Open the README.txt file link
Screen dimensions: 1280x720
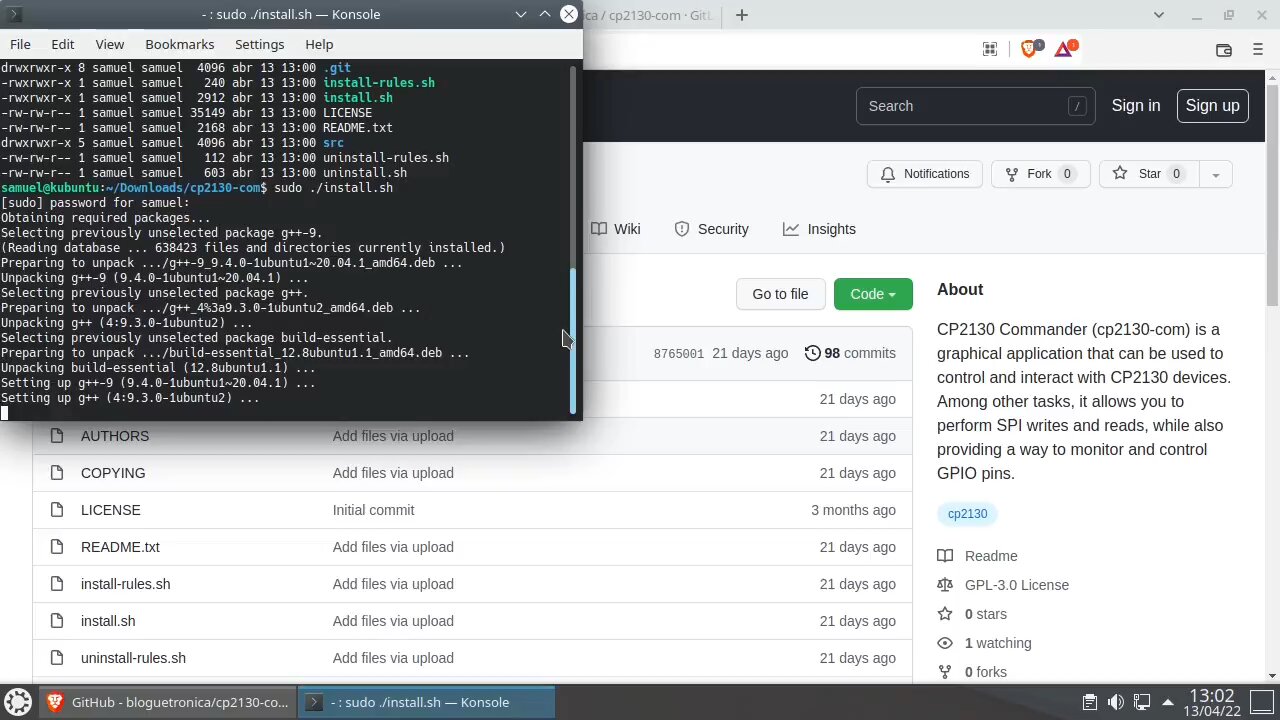tap(120, 547)
